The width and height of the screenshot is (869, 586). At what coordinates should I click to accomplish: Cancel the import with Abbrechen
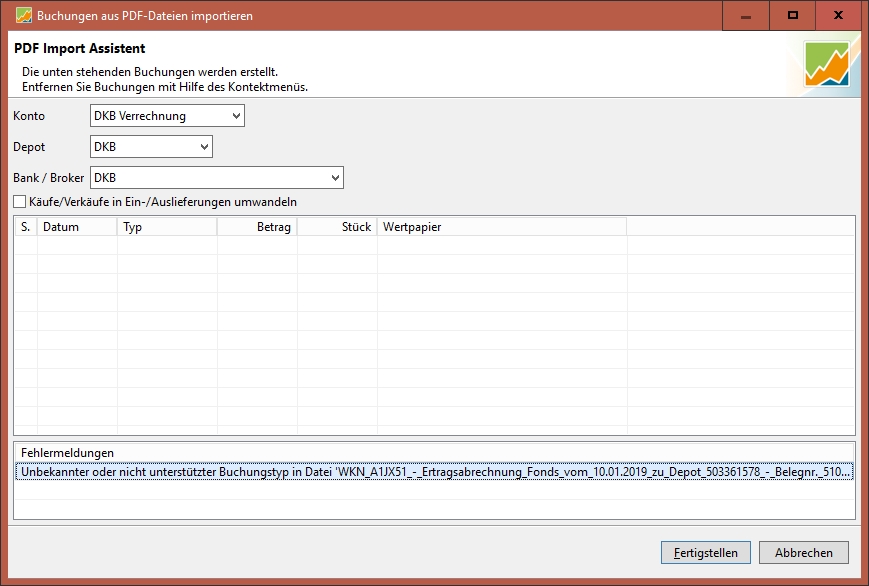803,552
